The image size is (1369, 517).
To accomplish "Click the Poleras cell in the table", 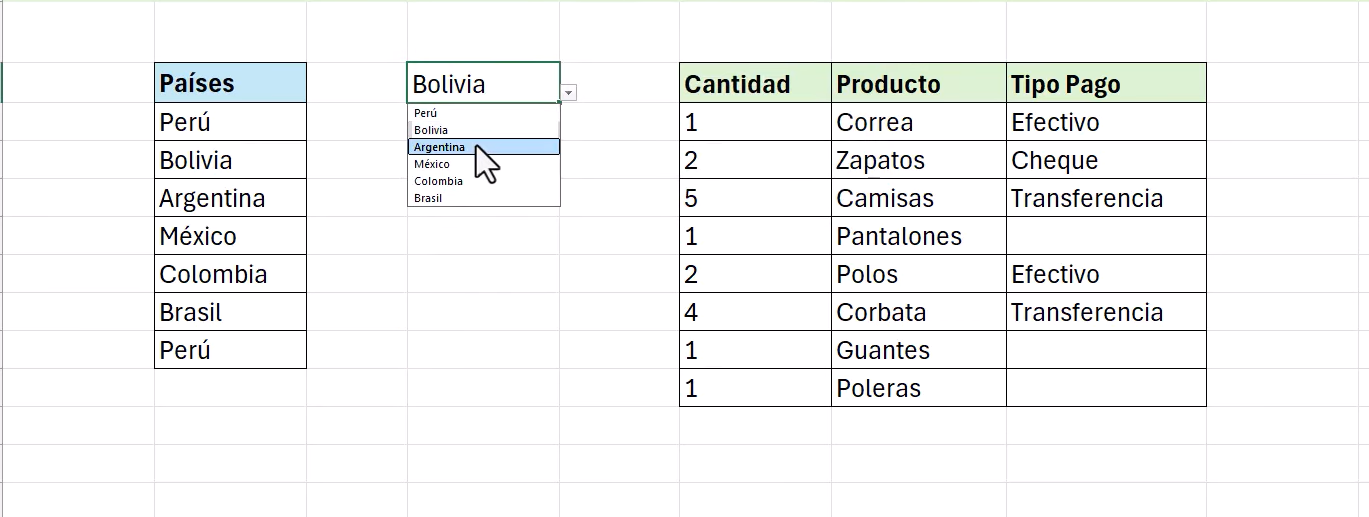I will pos(918,388).
